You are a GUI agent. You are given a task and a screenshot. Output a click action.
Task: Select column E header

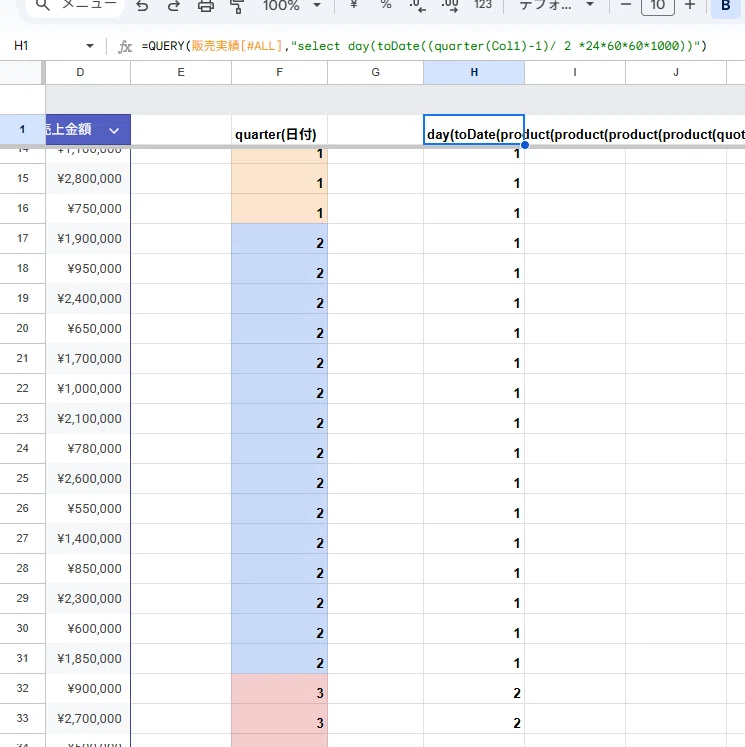pyautogui.click(x=181, y=72)
